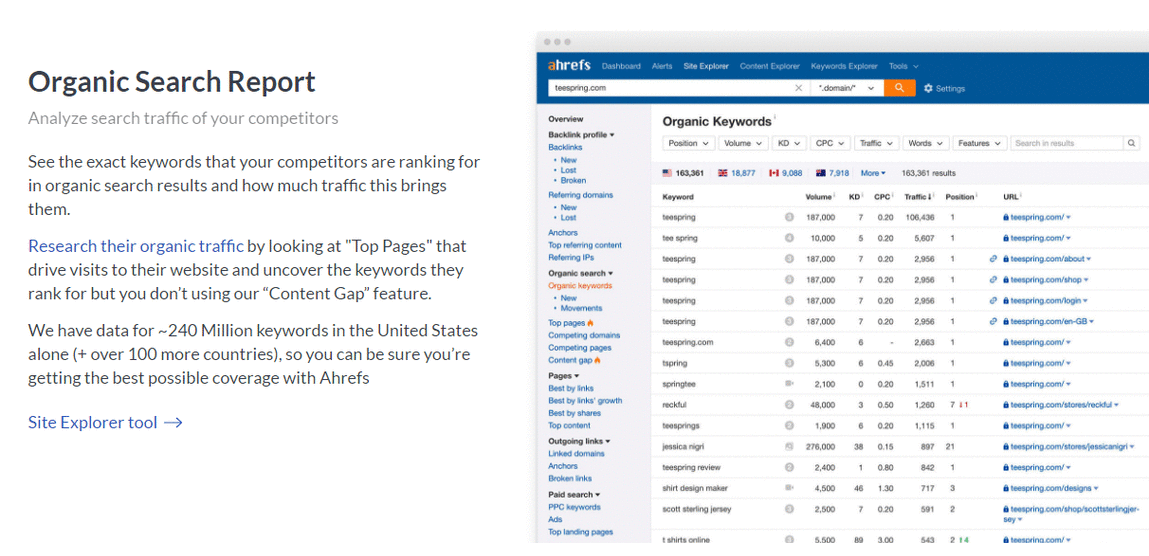
Task: Open the Site Explorer tool link
Action: 105,423
